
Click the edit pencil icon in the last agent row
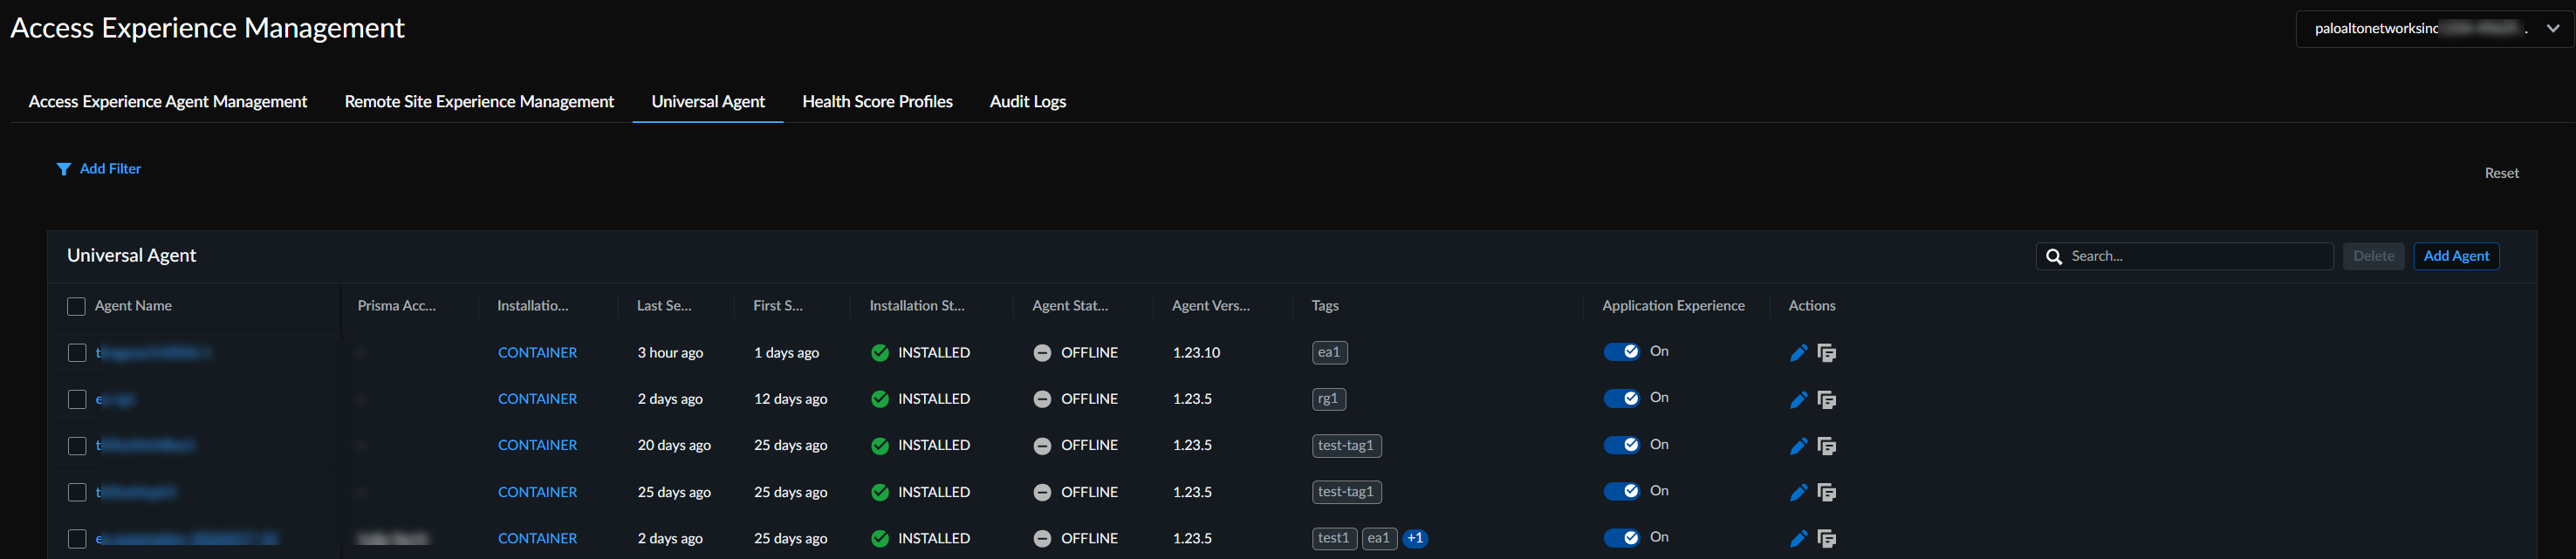[x=1797, y=539]
